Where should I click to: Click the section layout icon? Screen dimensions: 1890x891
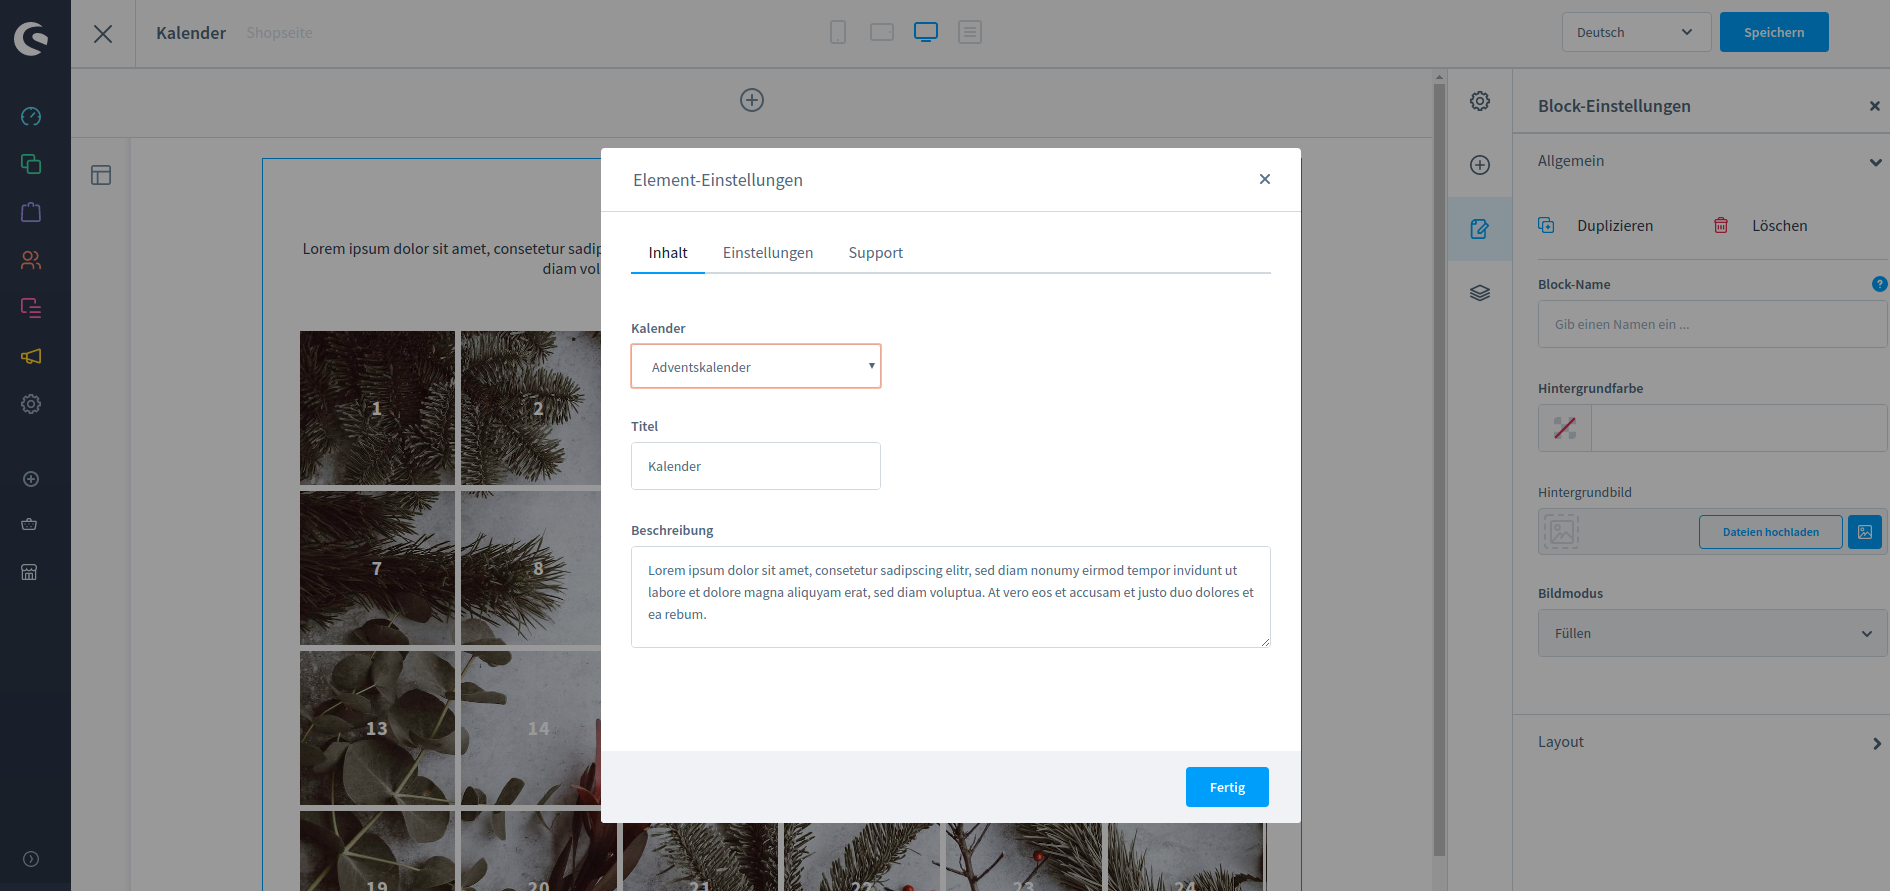(x=101, y=175)
